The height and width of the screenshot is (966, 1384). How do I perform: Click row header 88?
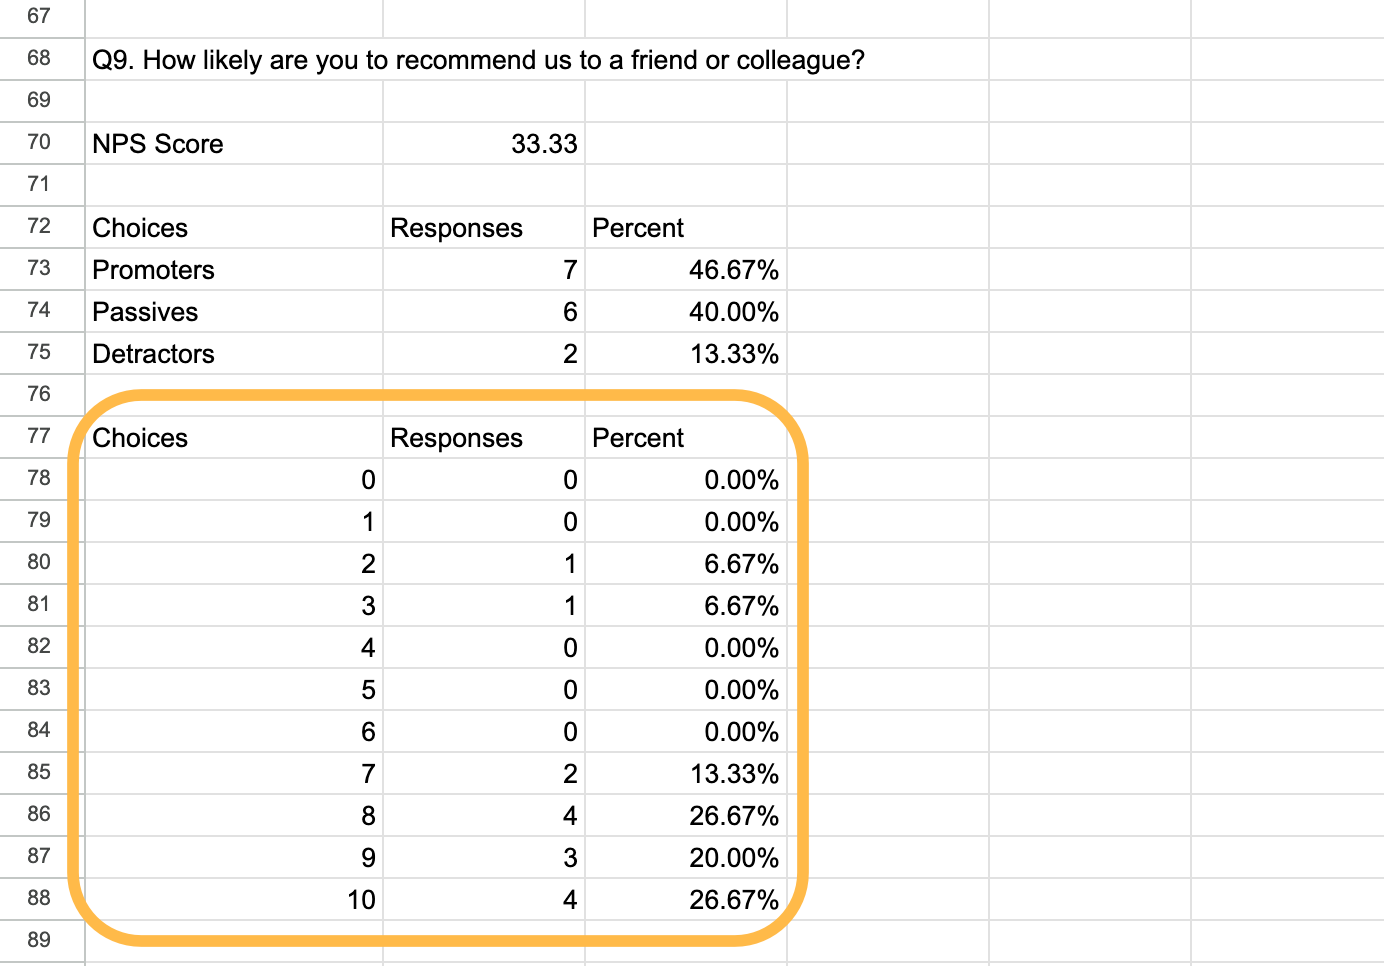coord(39,898)
